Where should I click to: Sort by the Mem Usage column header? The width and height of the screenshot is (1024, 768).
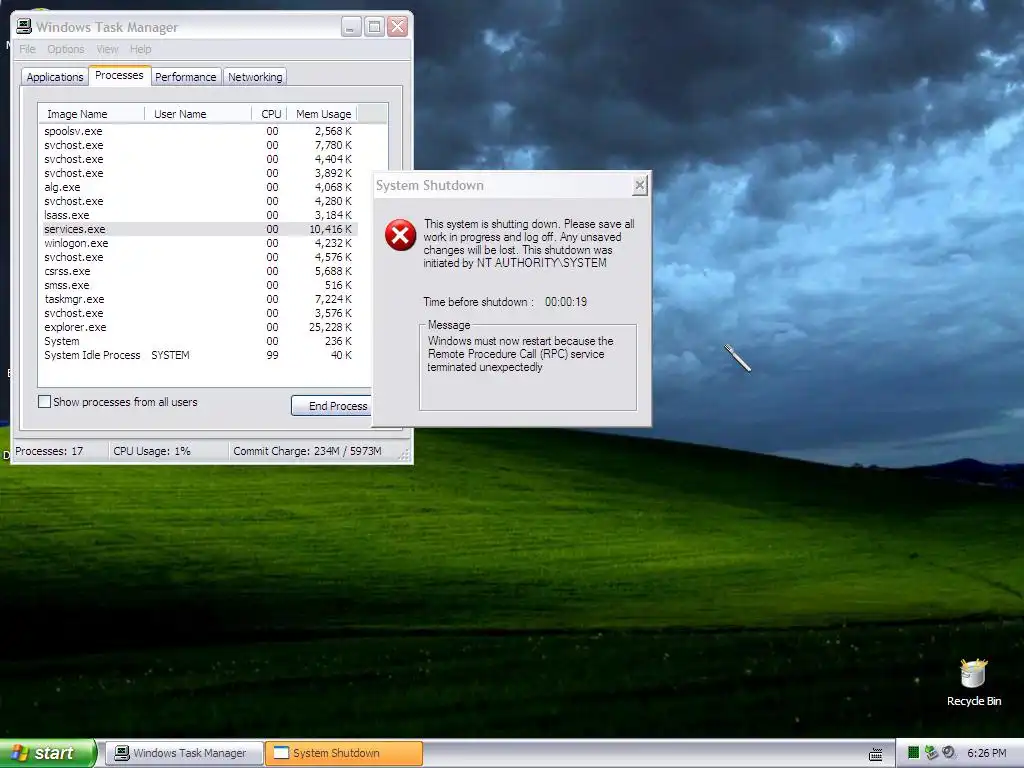(x=323, y=114)
